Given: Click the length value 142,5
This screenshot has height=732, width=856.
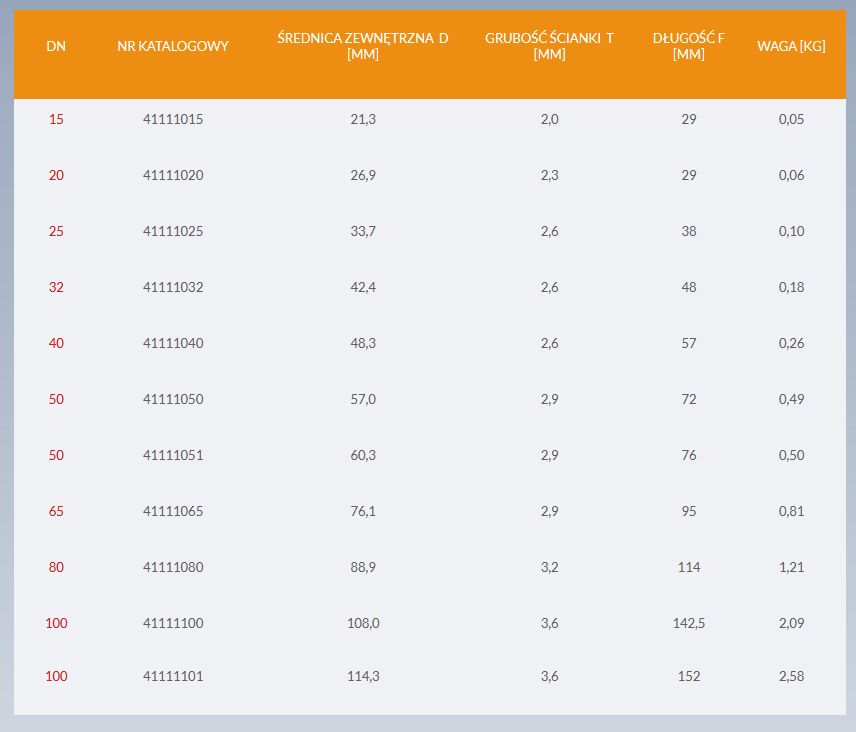Looking at the screenshot, I should coord(689,623).
